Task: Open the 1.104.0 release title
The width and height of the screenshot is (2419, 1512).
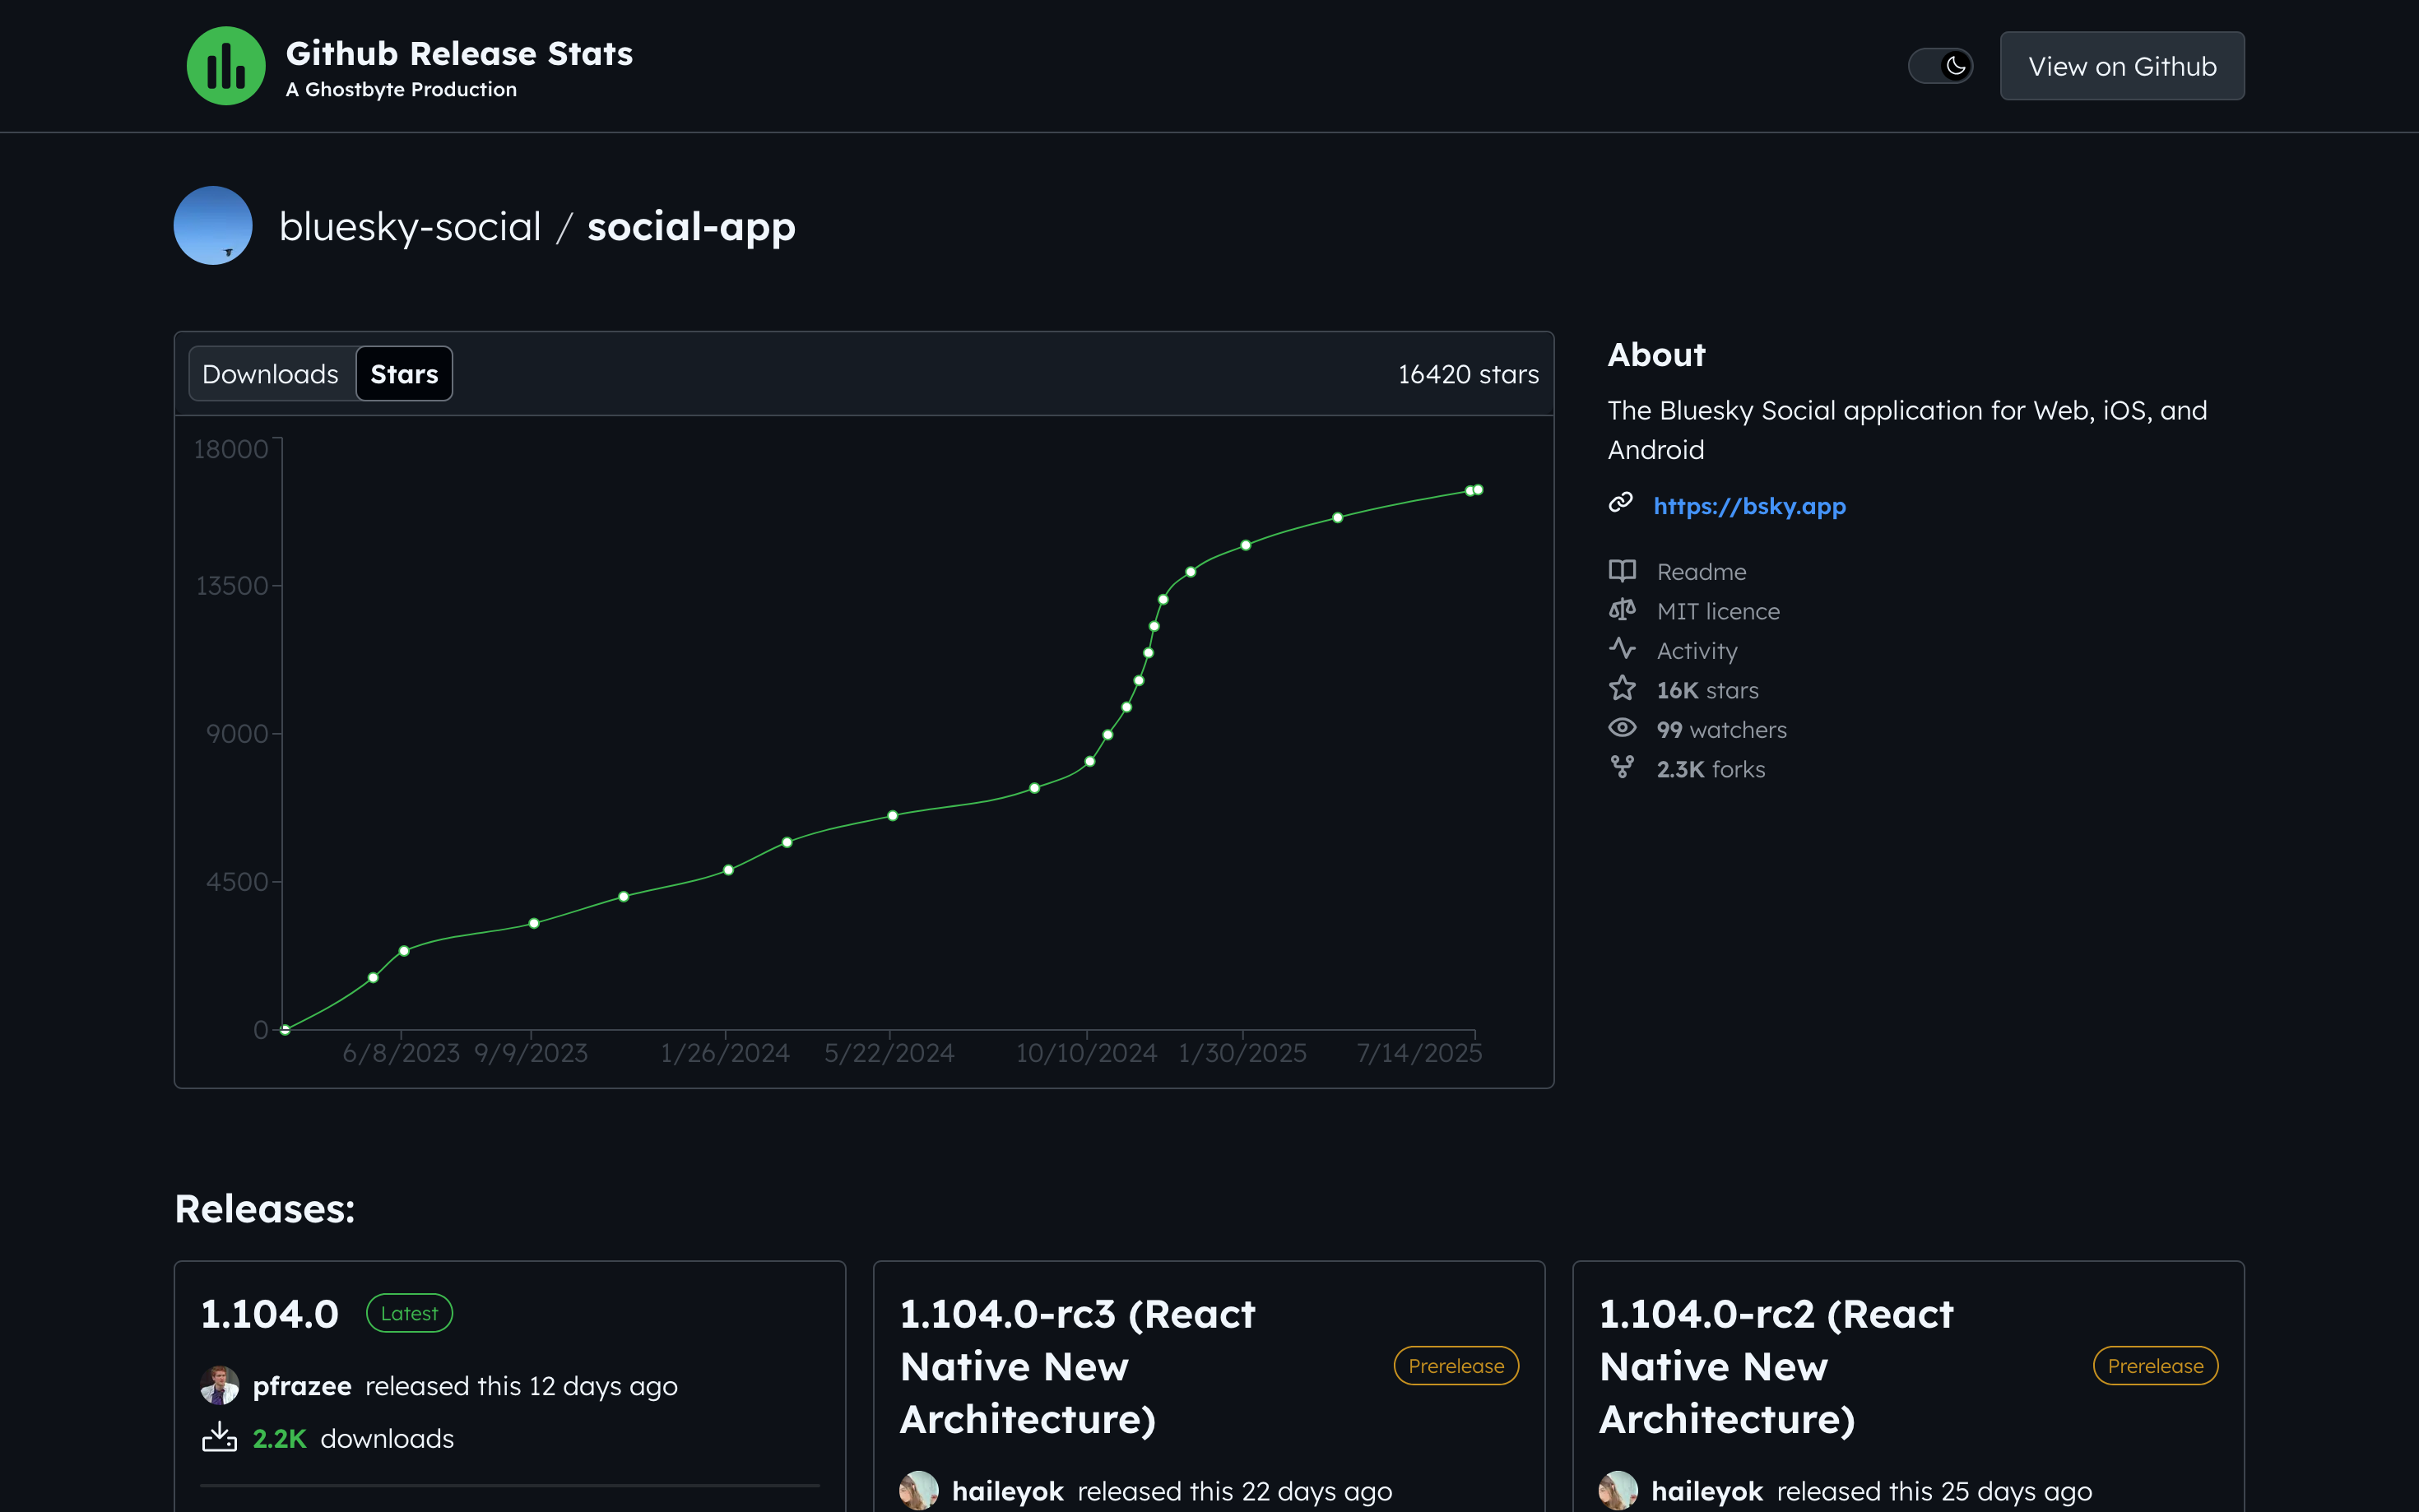Action: (x=270, y=1314)
